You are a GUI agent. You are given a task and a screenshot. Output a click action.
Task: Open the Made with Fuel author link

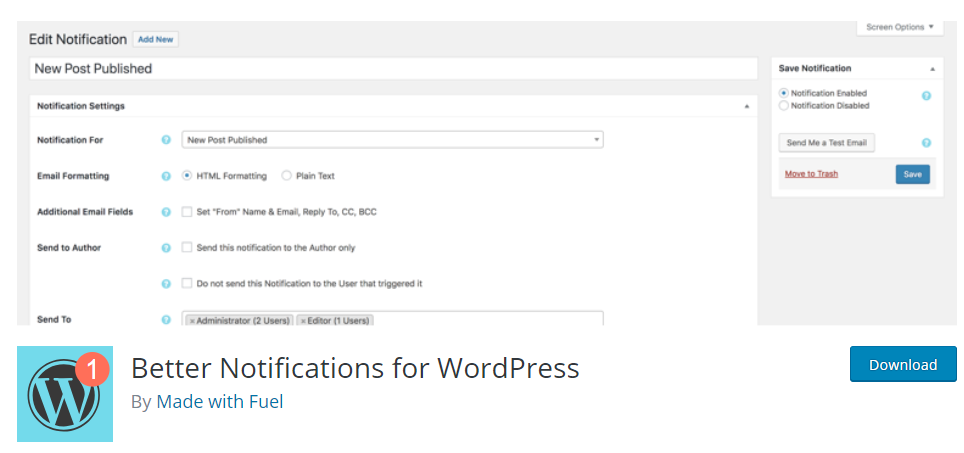[x=220, y=402]
